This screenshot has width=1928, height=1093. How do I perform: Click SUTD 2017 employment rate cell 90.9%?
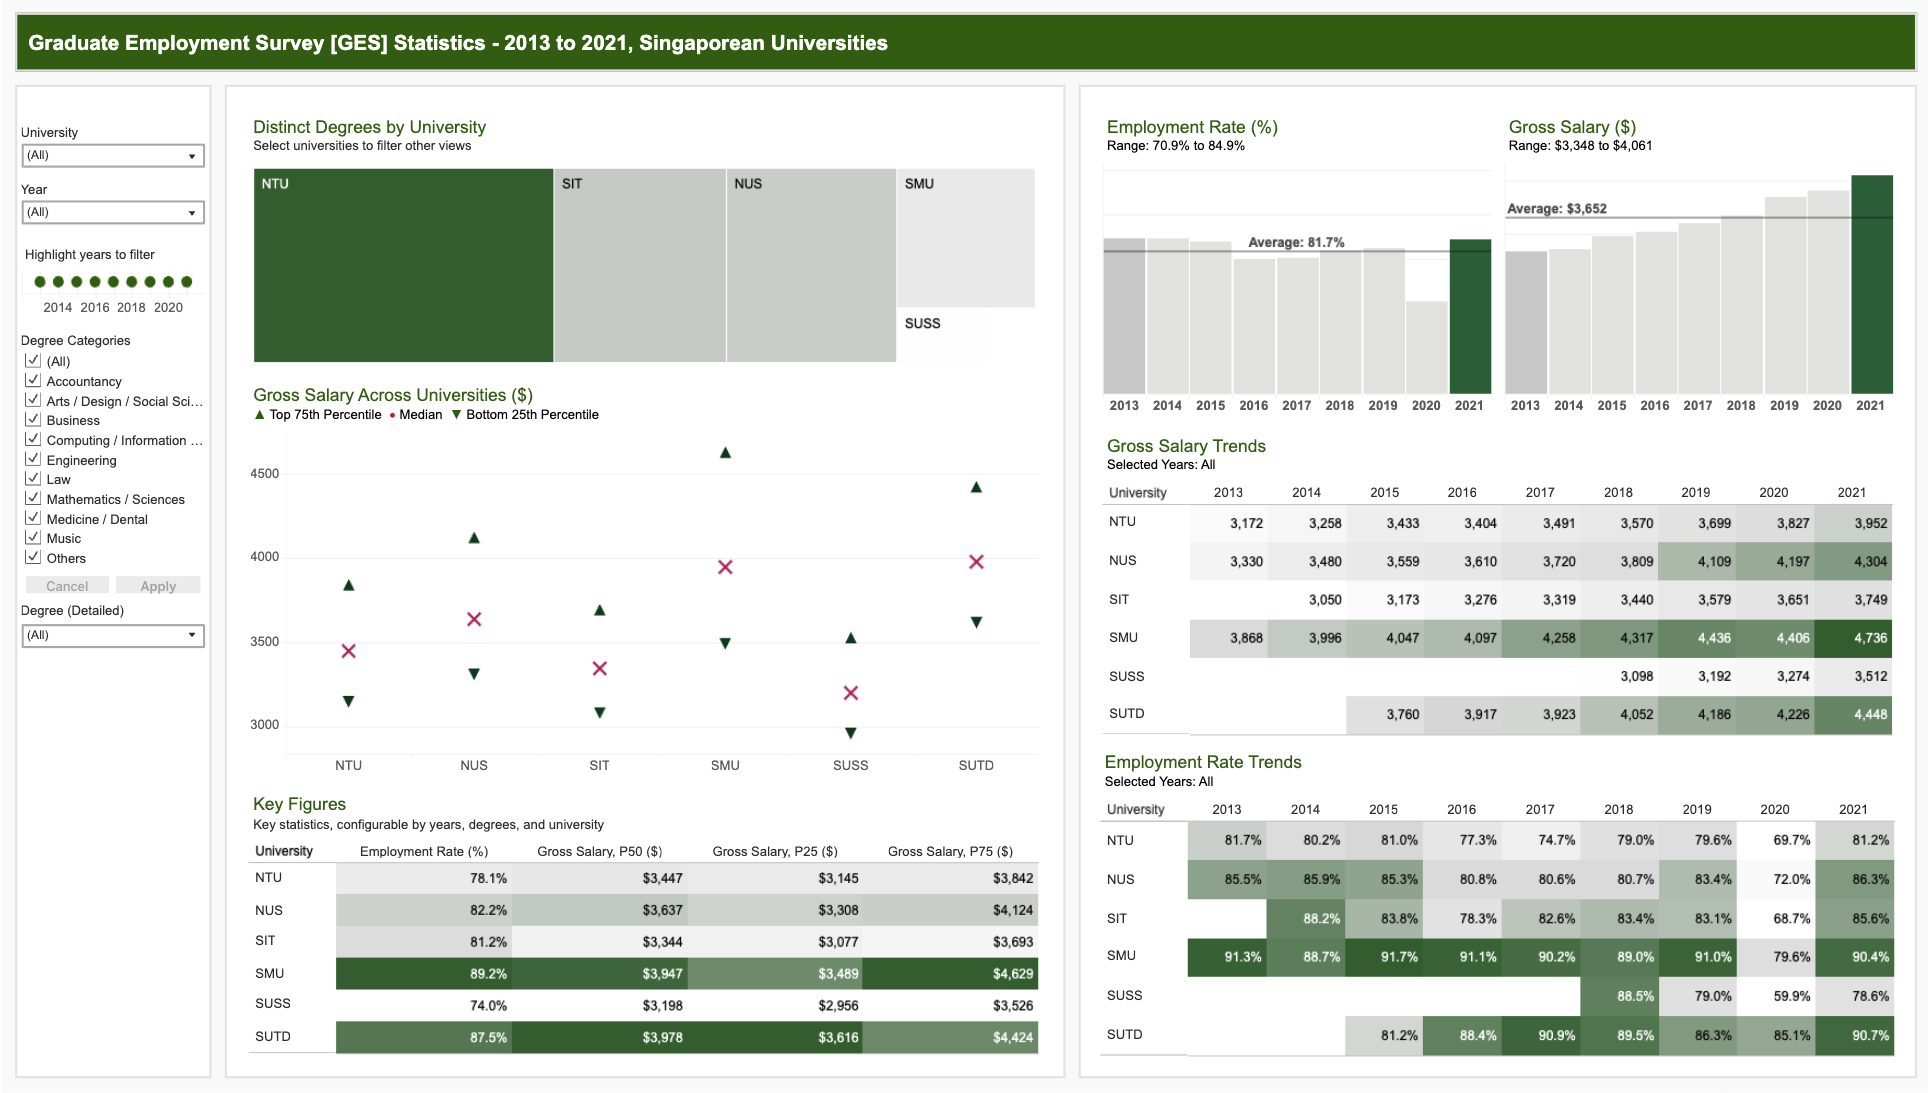[x=1540, y=1035]
